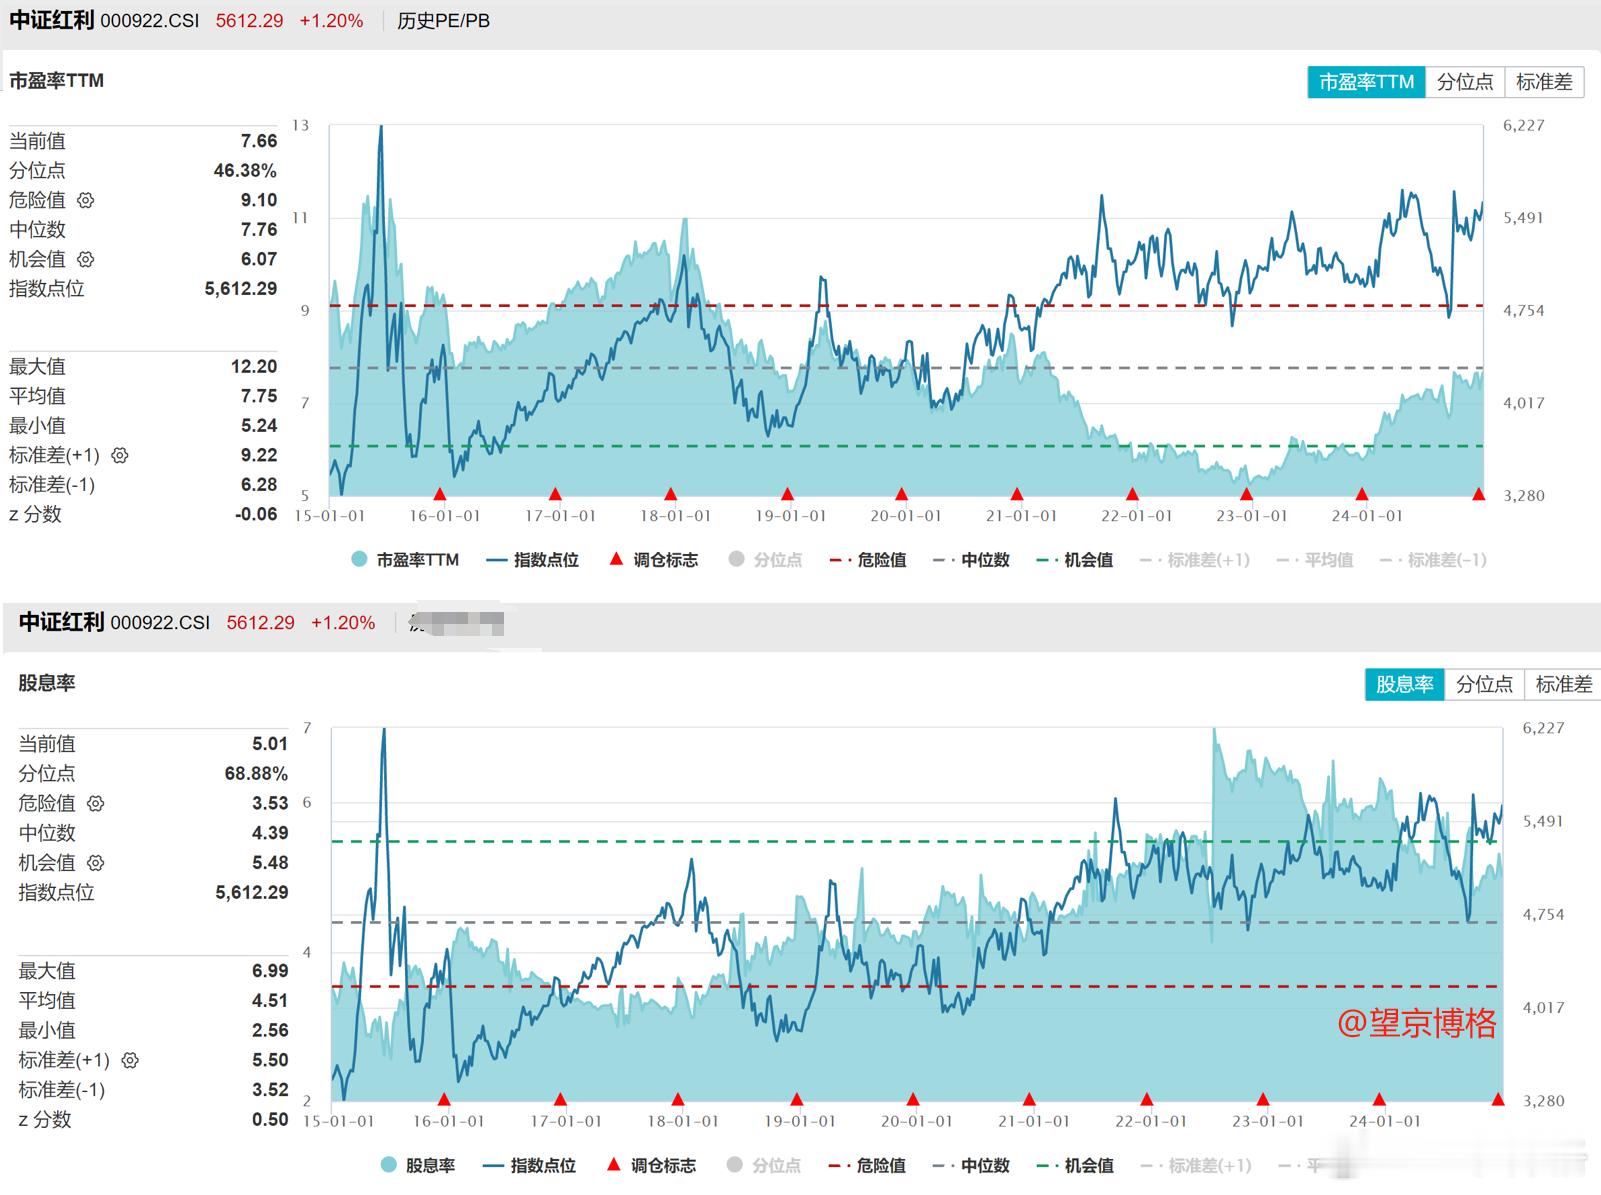
Task: Click 17-01-01 rebalance marker in 市盈率TTM chart
Action: (x=555, y=494)
